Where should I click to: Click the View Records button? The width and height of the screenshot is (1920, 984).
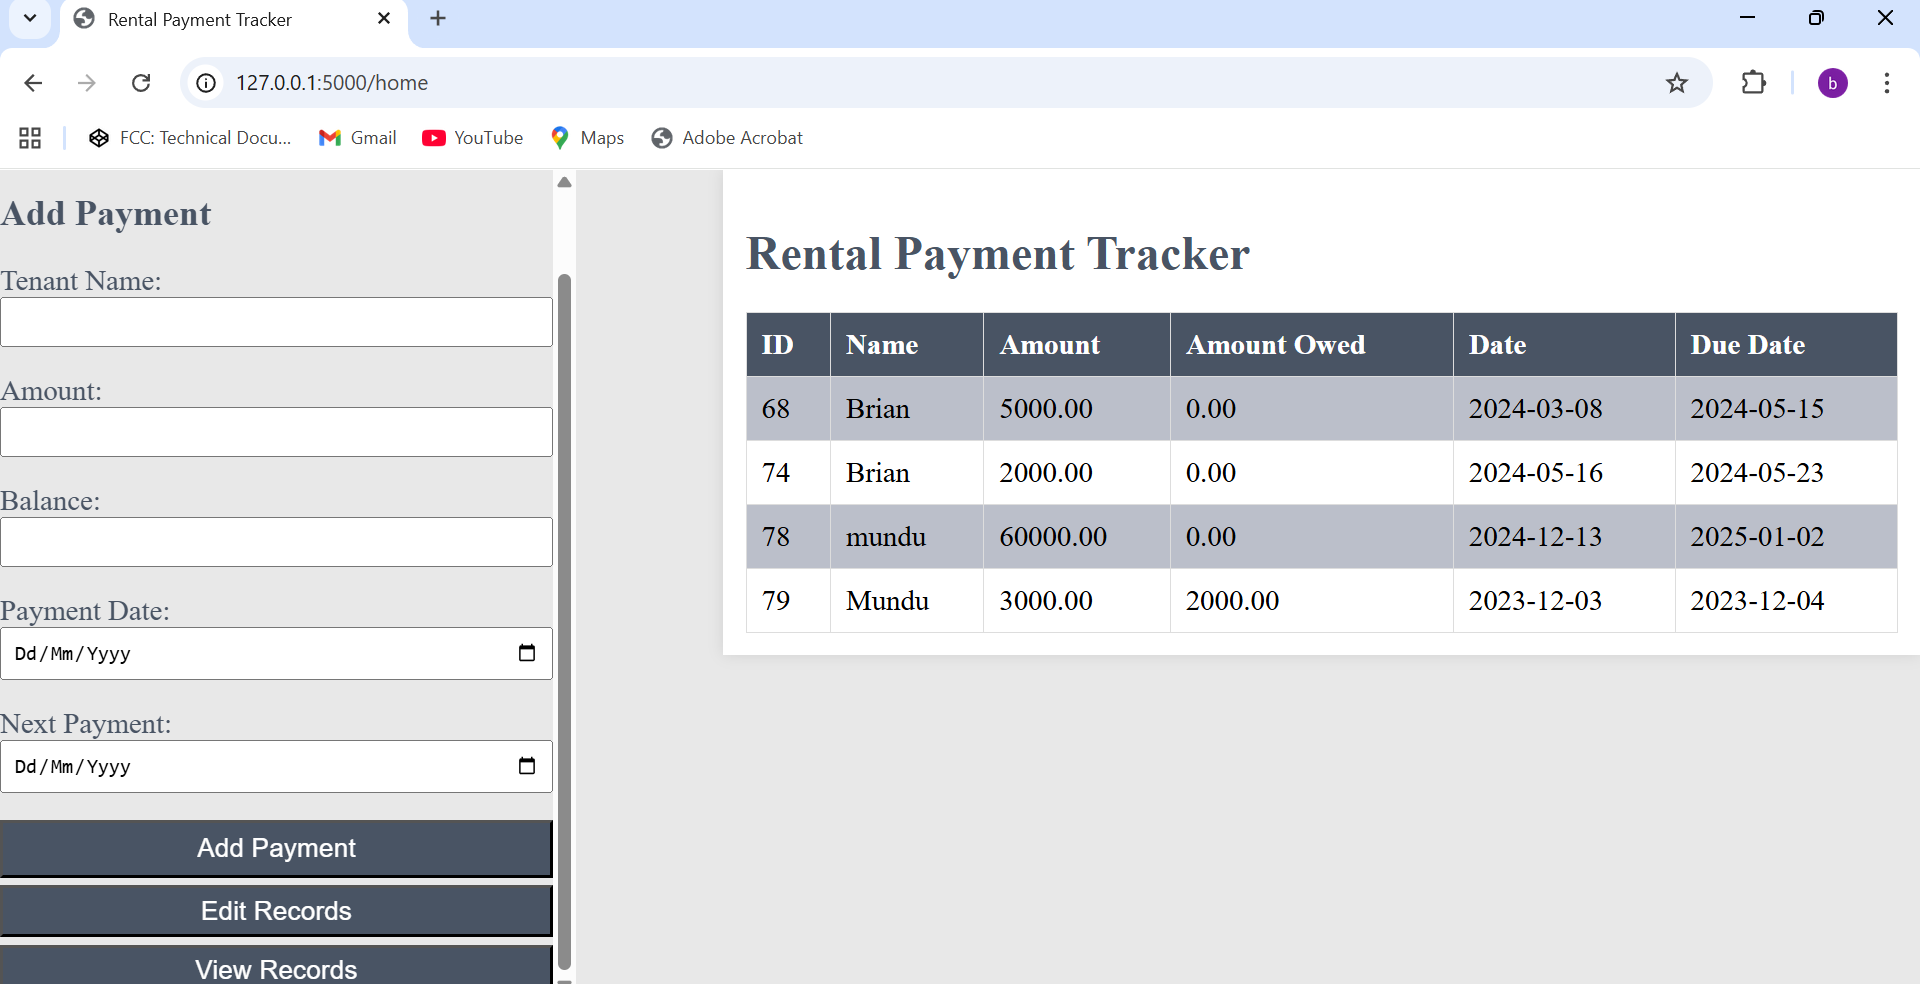coord(276,968)
